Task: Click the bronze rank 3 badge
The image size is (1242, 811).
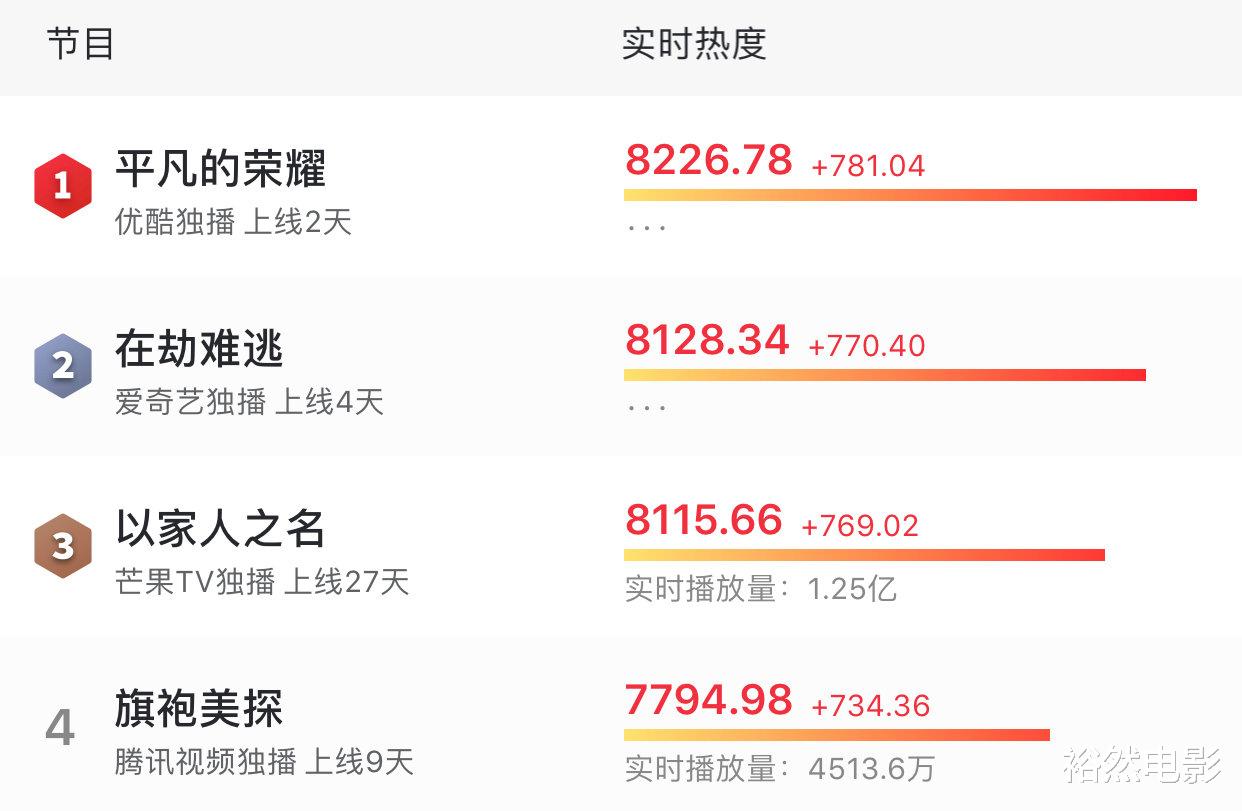Action: (63, 543)
